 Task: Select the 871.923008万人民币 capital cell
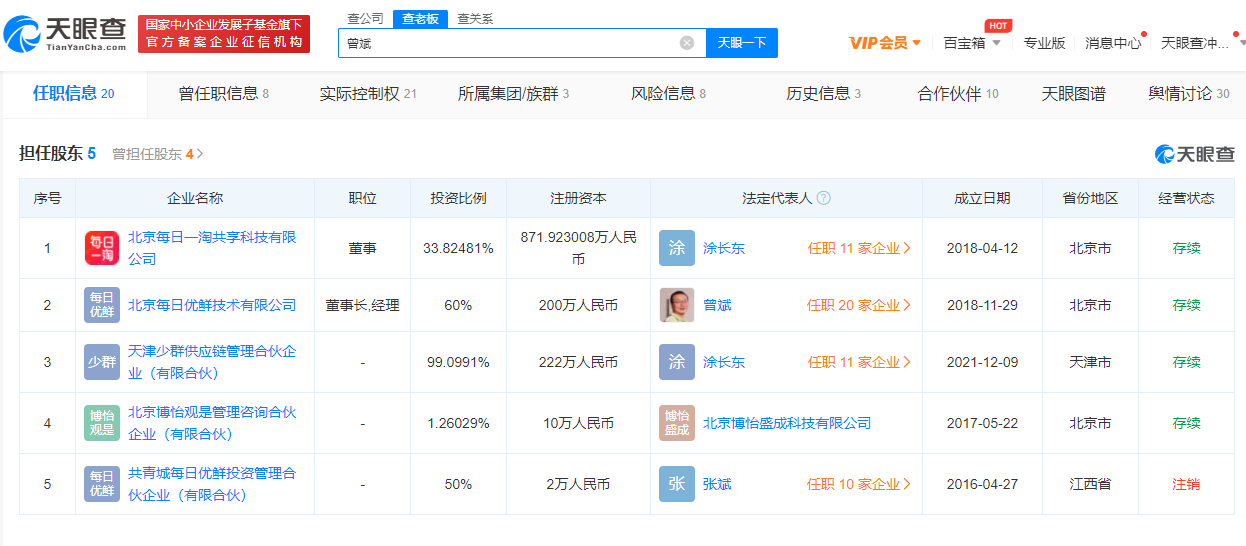click(578, 248)
